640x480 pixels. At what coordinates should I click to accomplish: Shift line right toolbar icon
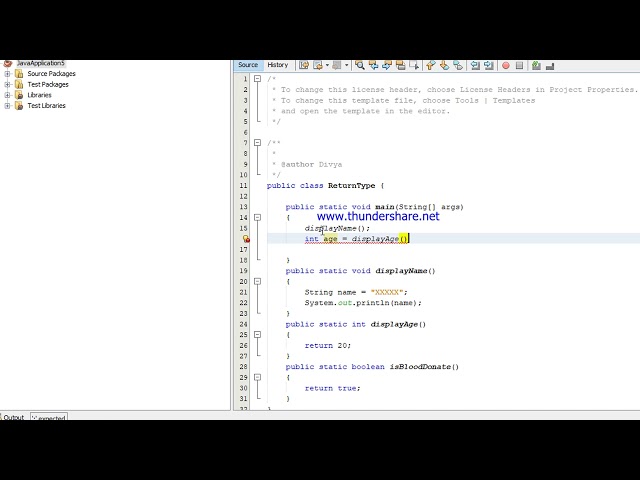point(489,65)
